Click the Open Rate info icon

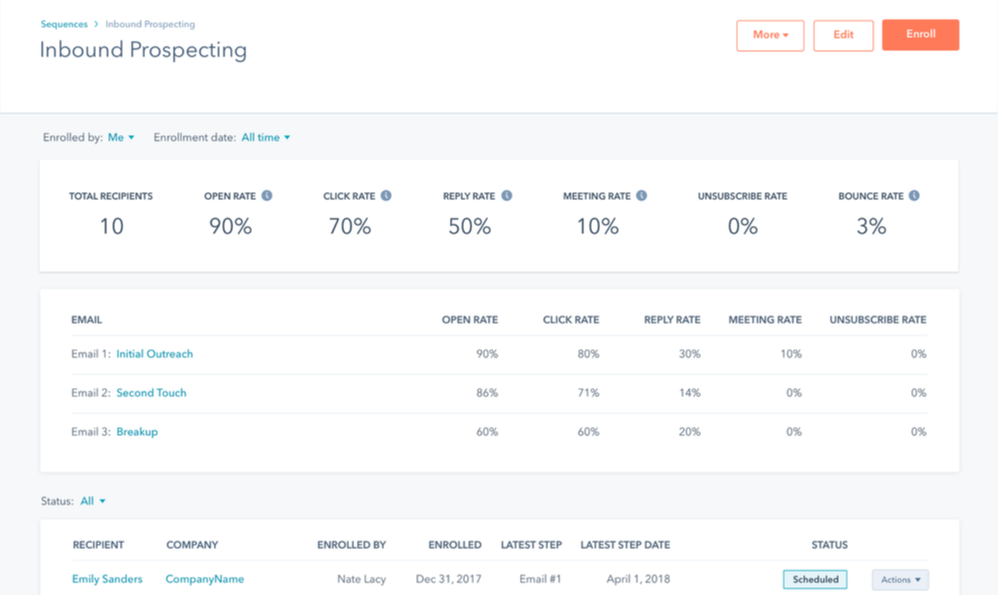[266, 196]
